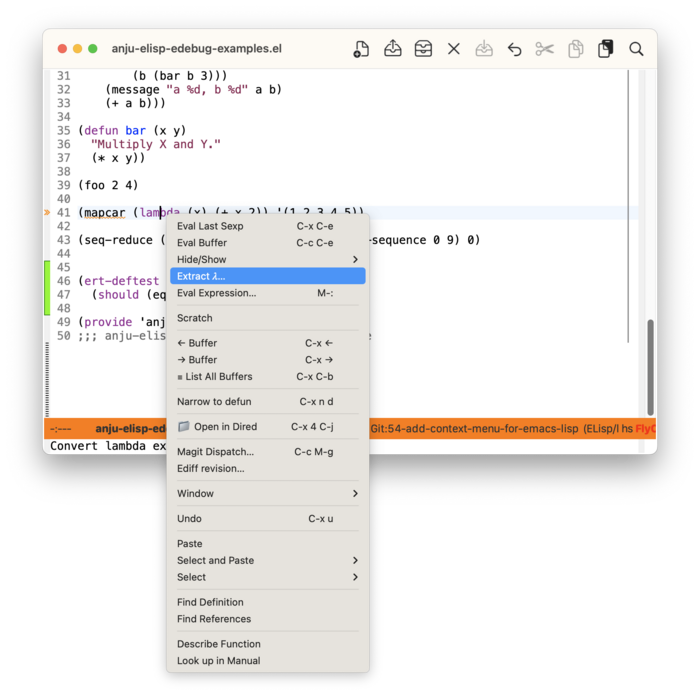Click the FlyC indicator in mode line

pos(646,429)
